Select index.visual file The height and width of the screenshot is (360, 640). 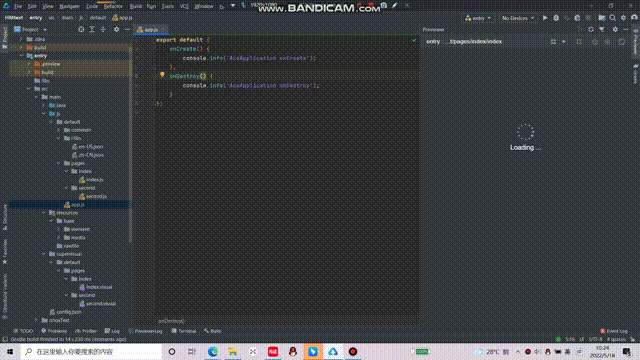click(96, 287)
